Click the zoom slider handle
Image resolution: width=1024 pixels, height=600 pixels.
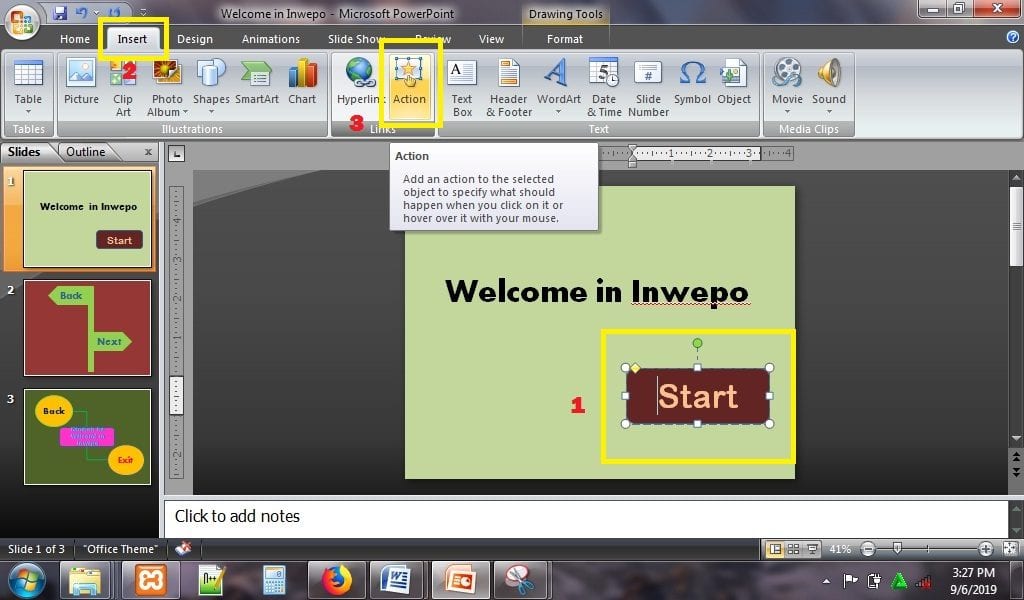click(898, 549)
